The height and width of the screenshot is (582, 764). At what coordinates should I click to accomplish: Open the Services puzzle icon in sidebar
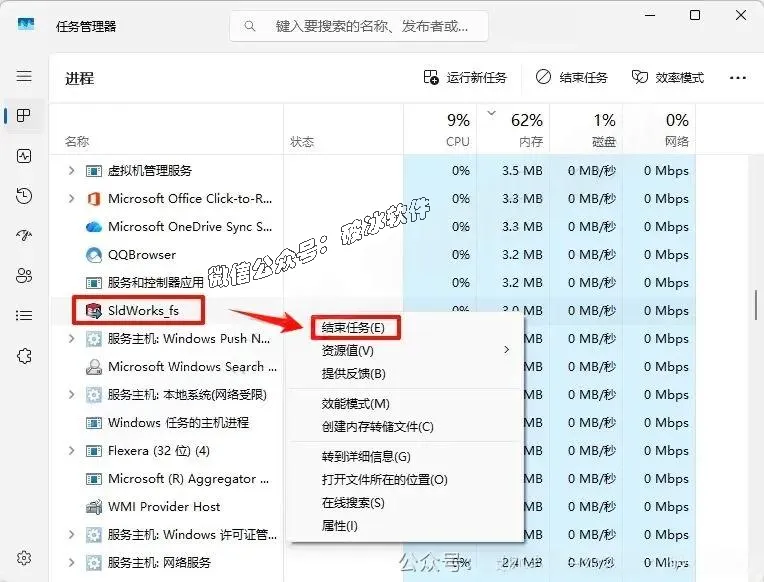(x=24, y=356)
